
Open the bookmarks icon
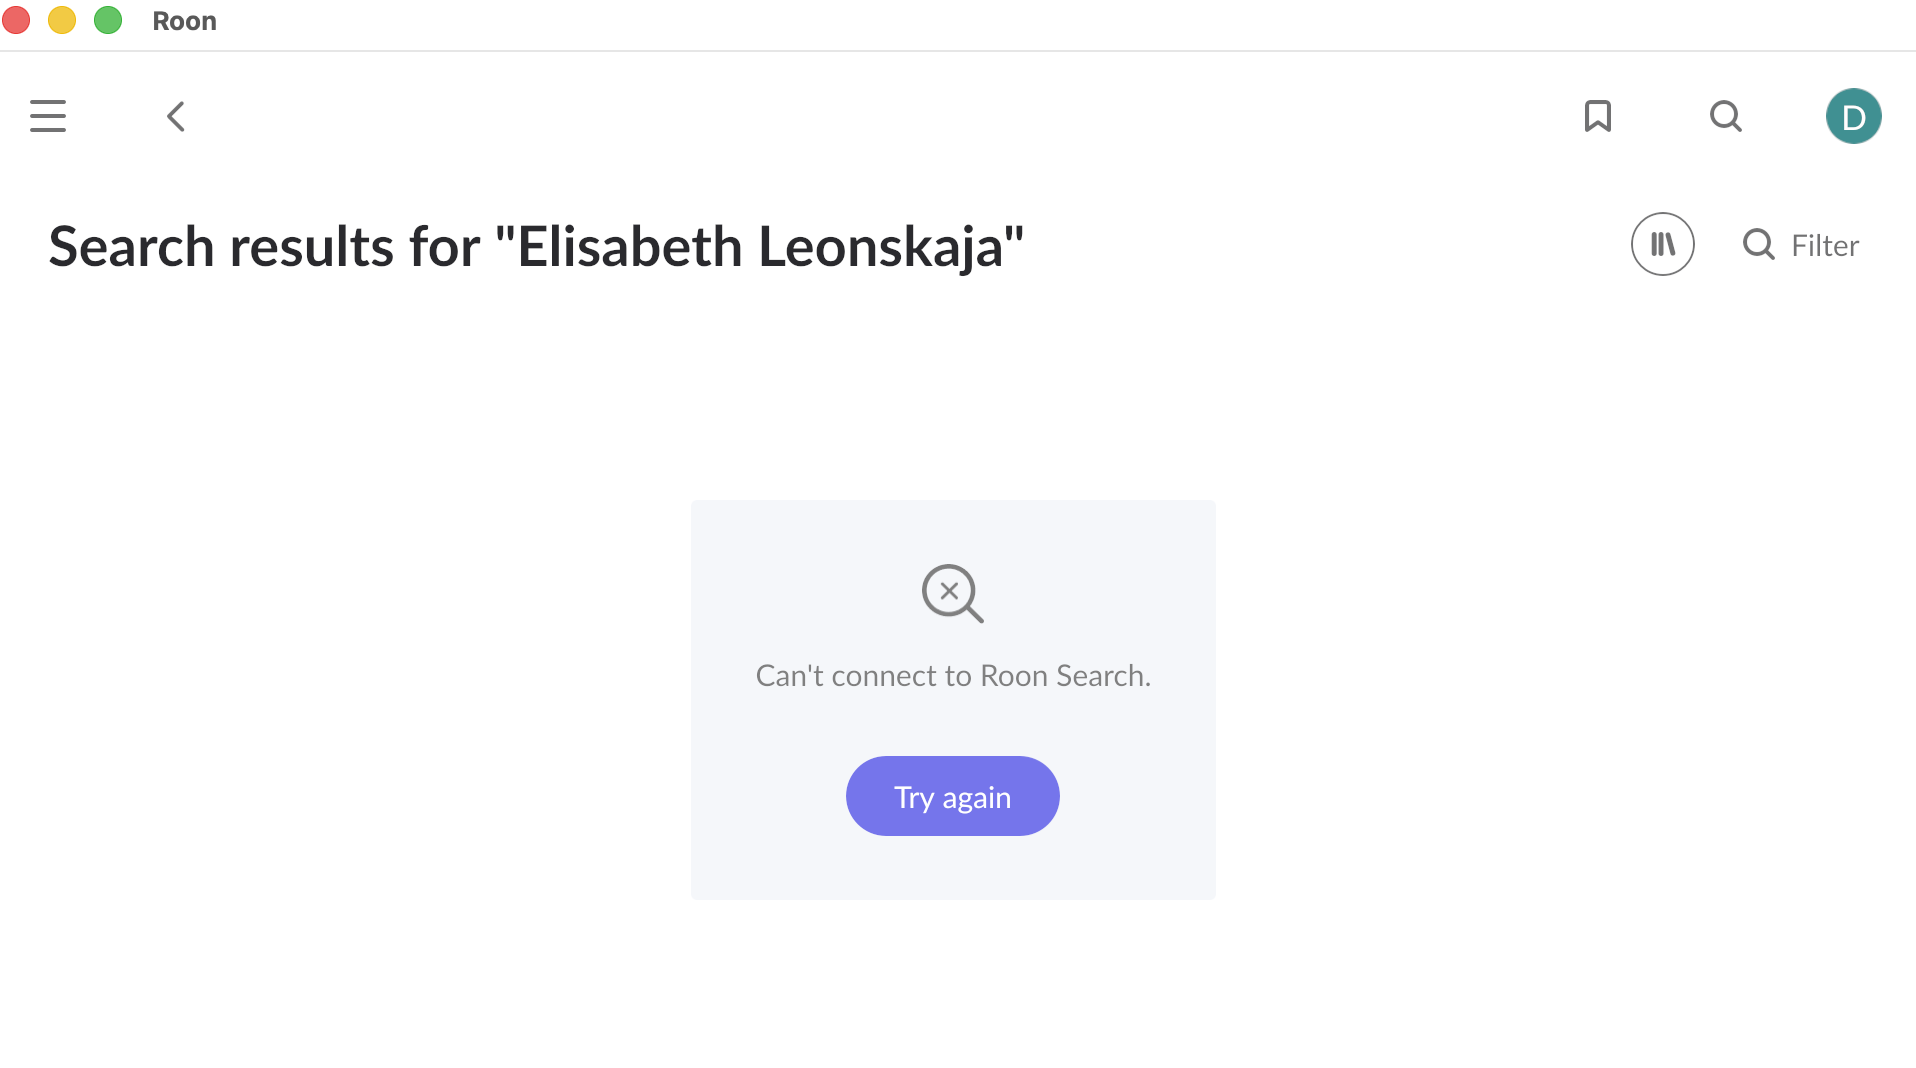(1598, 116)
